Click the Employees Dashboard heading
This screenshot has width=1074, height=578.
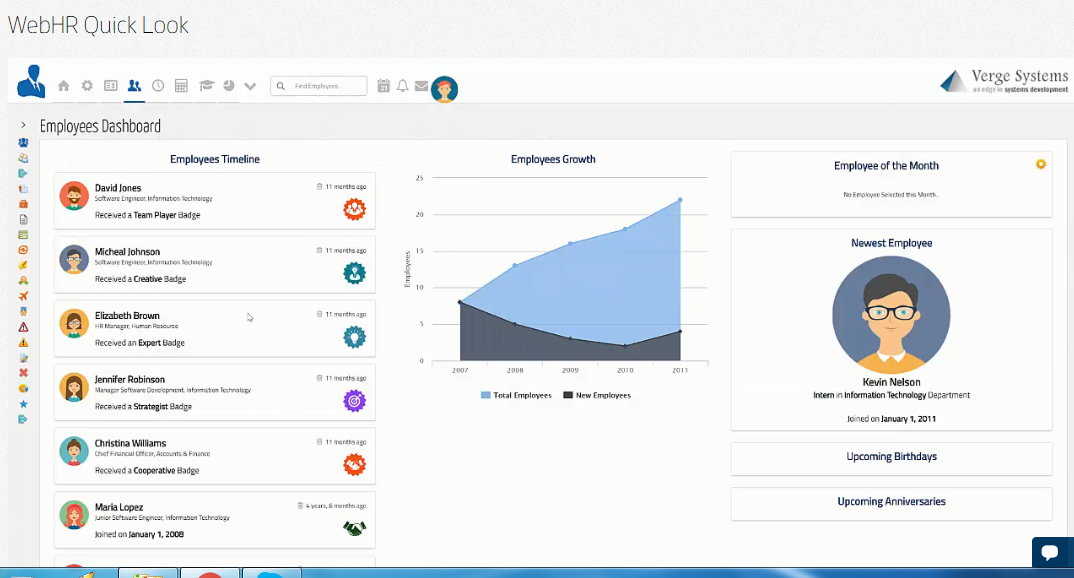[100, 126]
